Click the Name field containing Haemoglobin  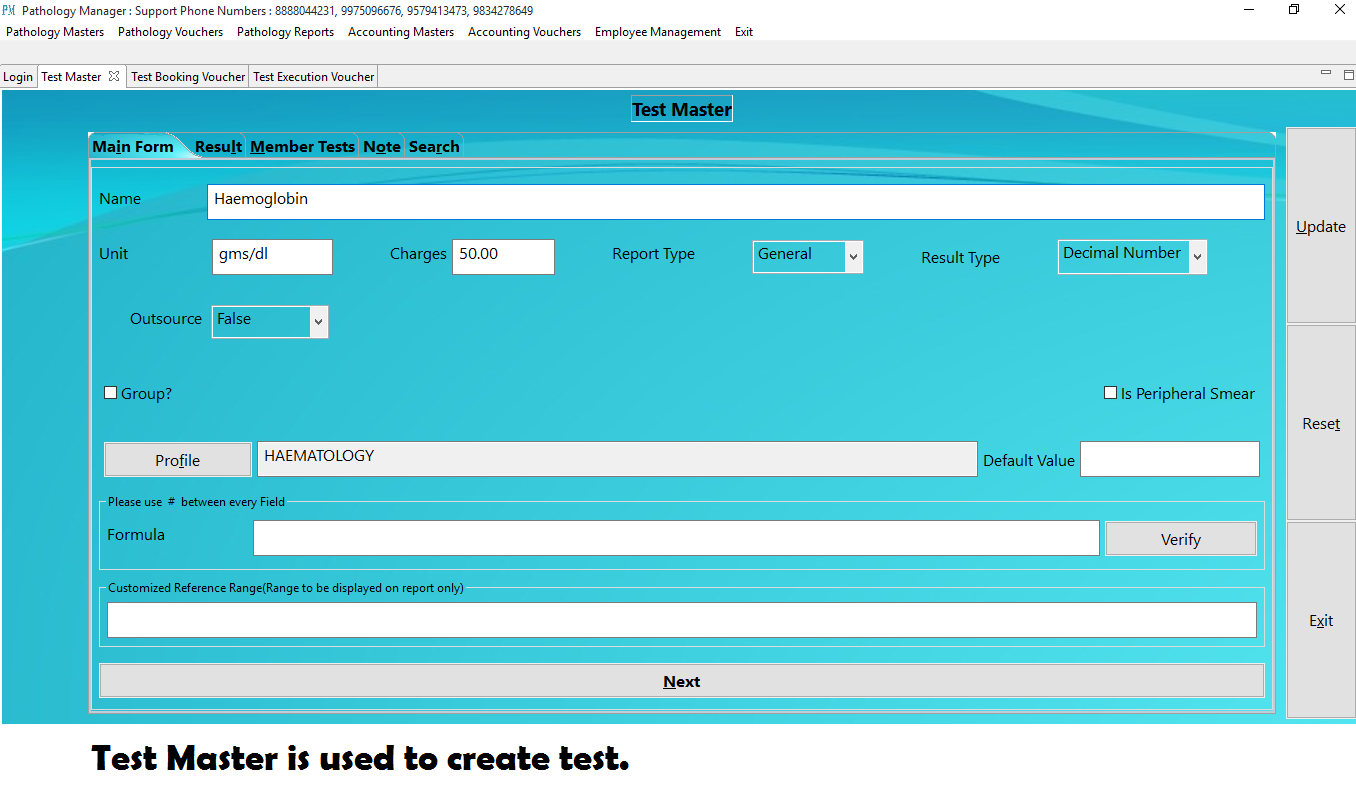pyautogui.click(x=736, y=201)
